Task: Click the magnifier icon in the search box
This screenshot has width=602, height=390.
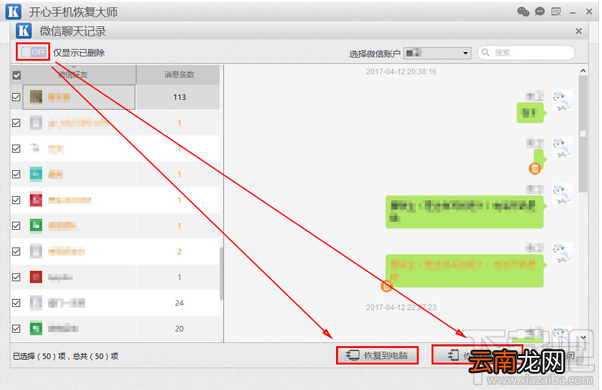Action: (x=486, y=52)
